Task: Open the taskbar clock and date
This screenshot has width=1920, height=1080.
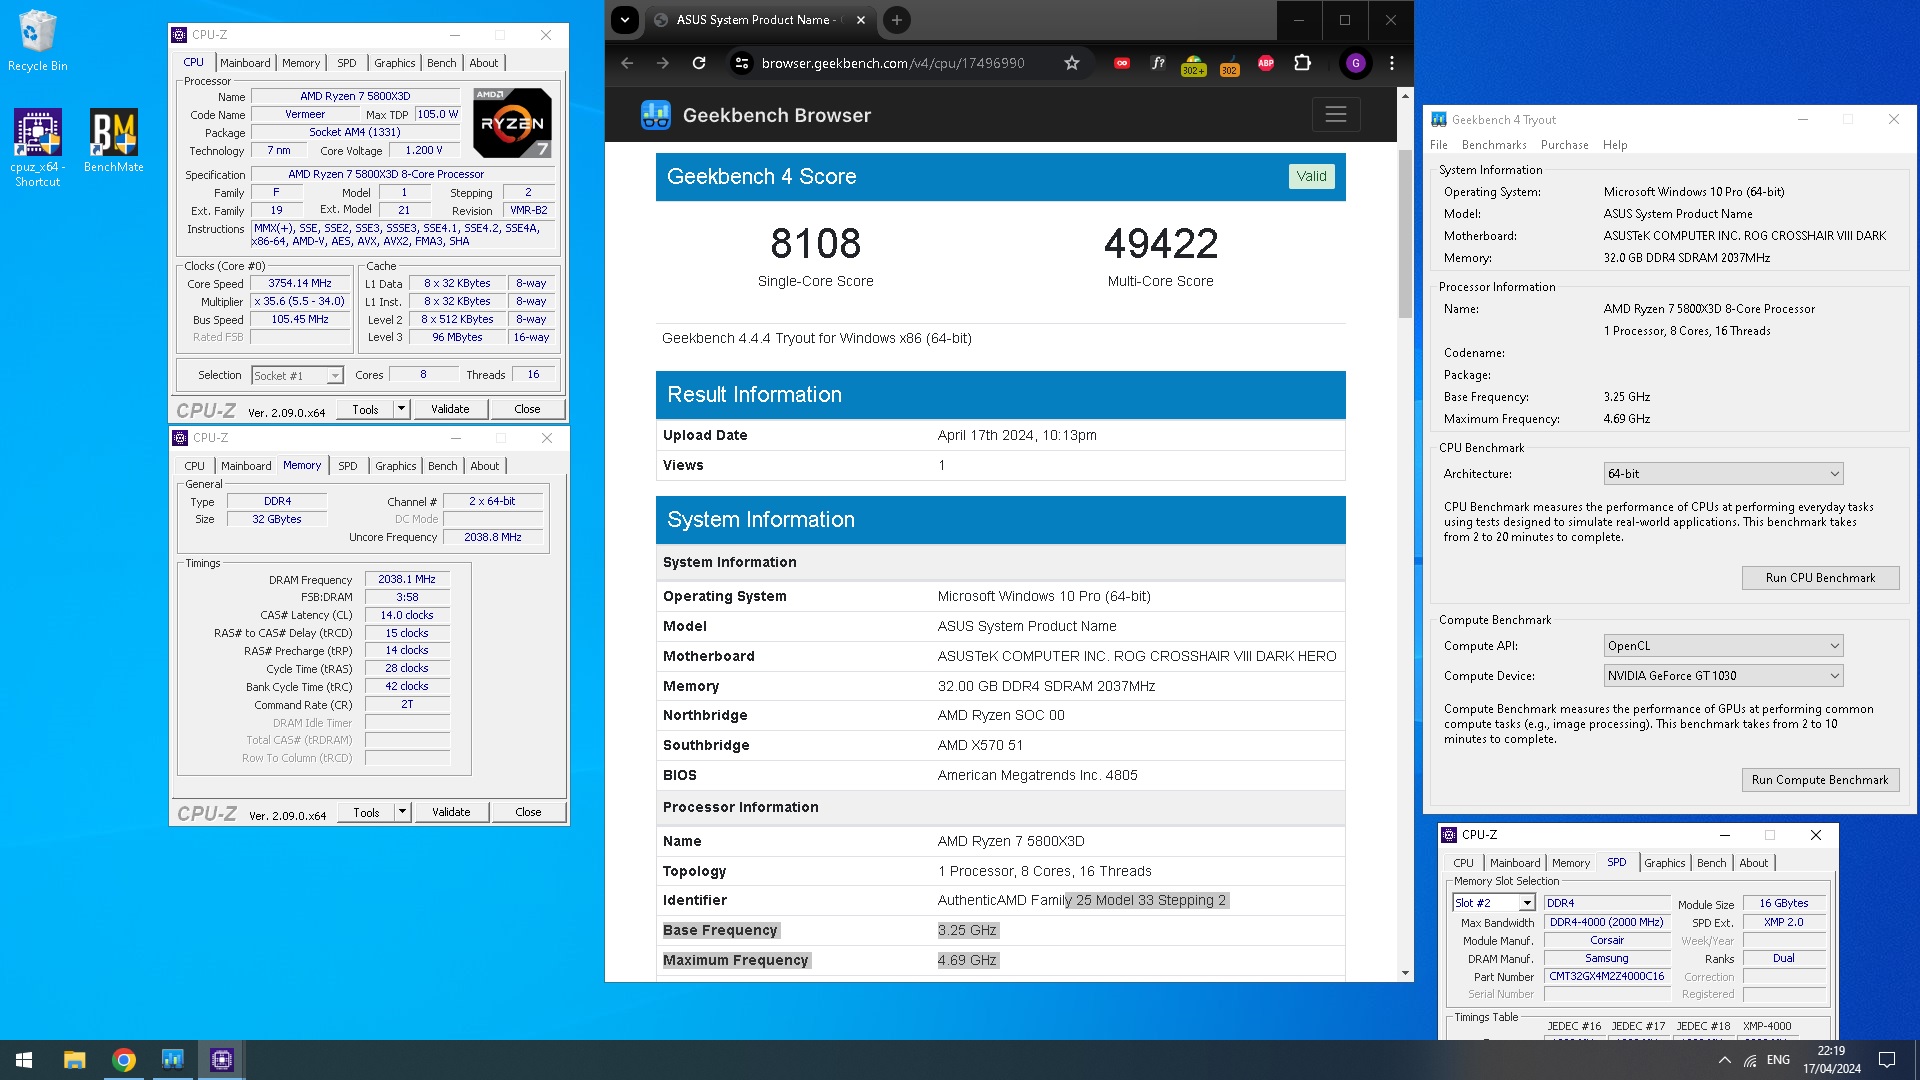Action: (x=1831, y=1060)
